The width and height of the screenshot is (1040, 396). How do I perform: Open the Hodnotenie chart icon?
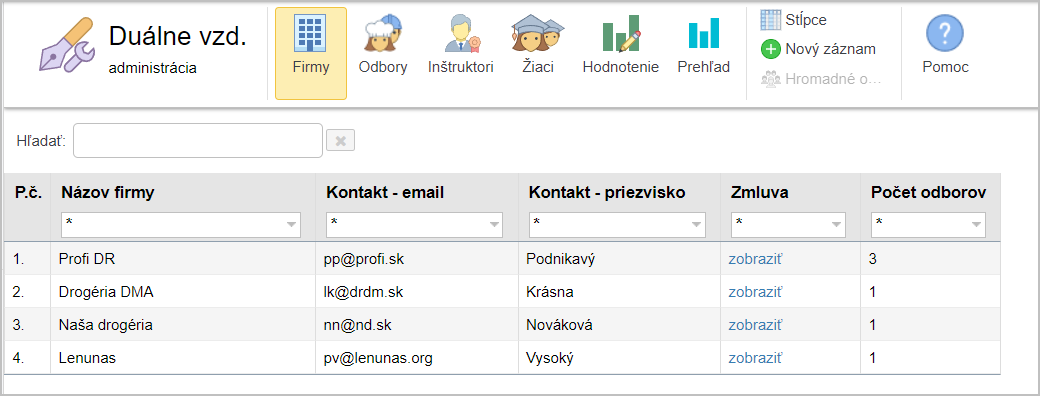click(x=621, y=34)
